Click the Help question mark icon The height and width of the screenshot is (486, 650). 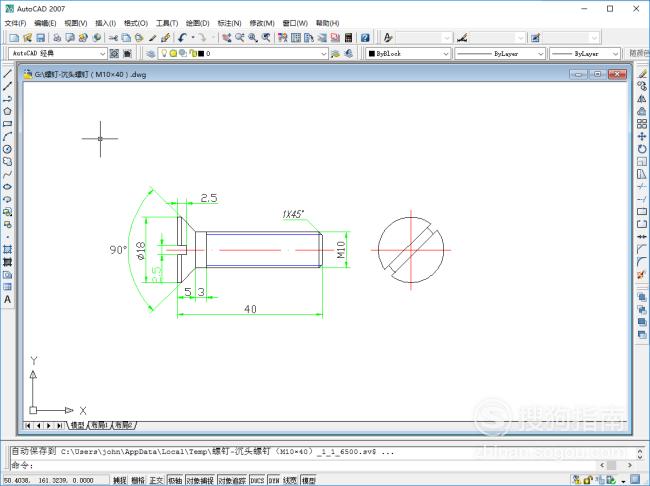point(365,38)
